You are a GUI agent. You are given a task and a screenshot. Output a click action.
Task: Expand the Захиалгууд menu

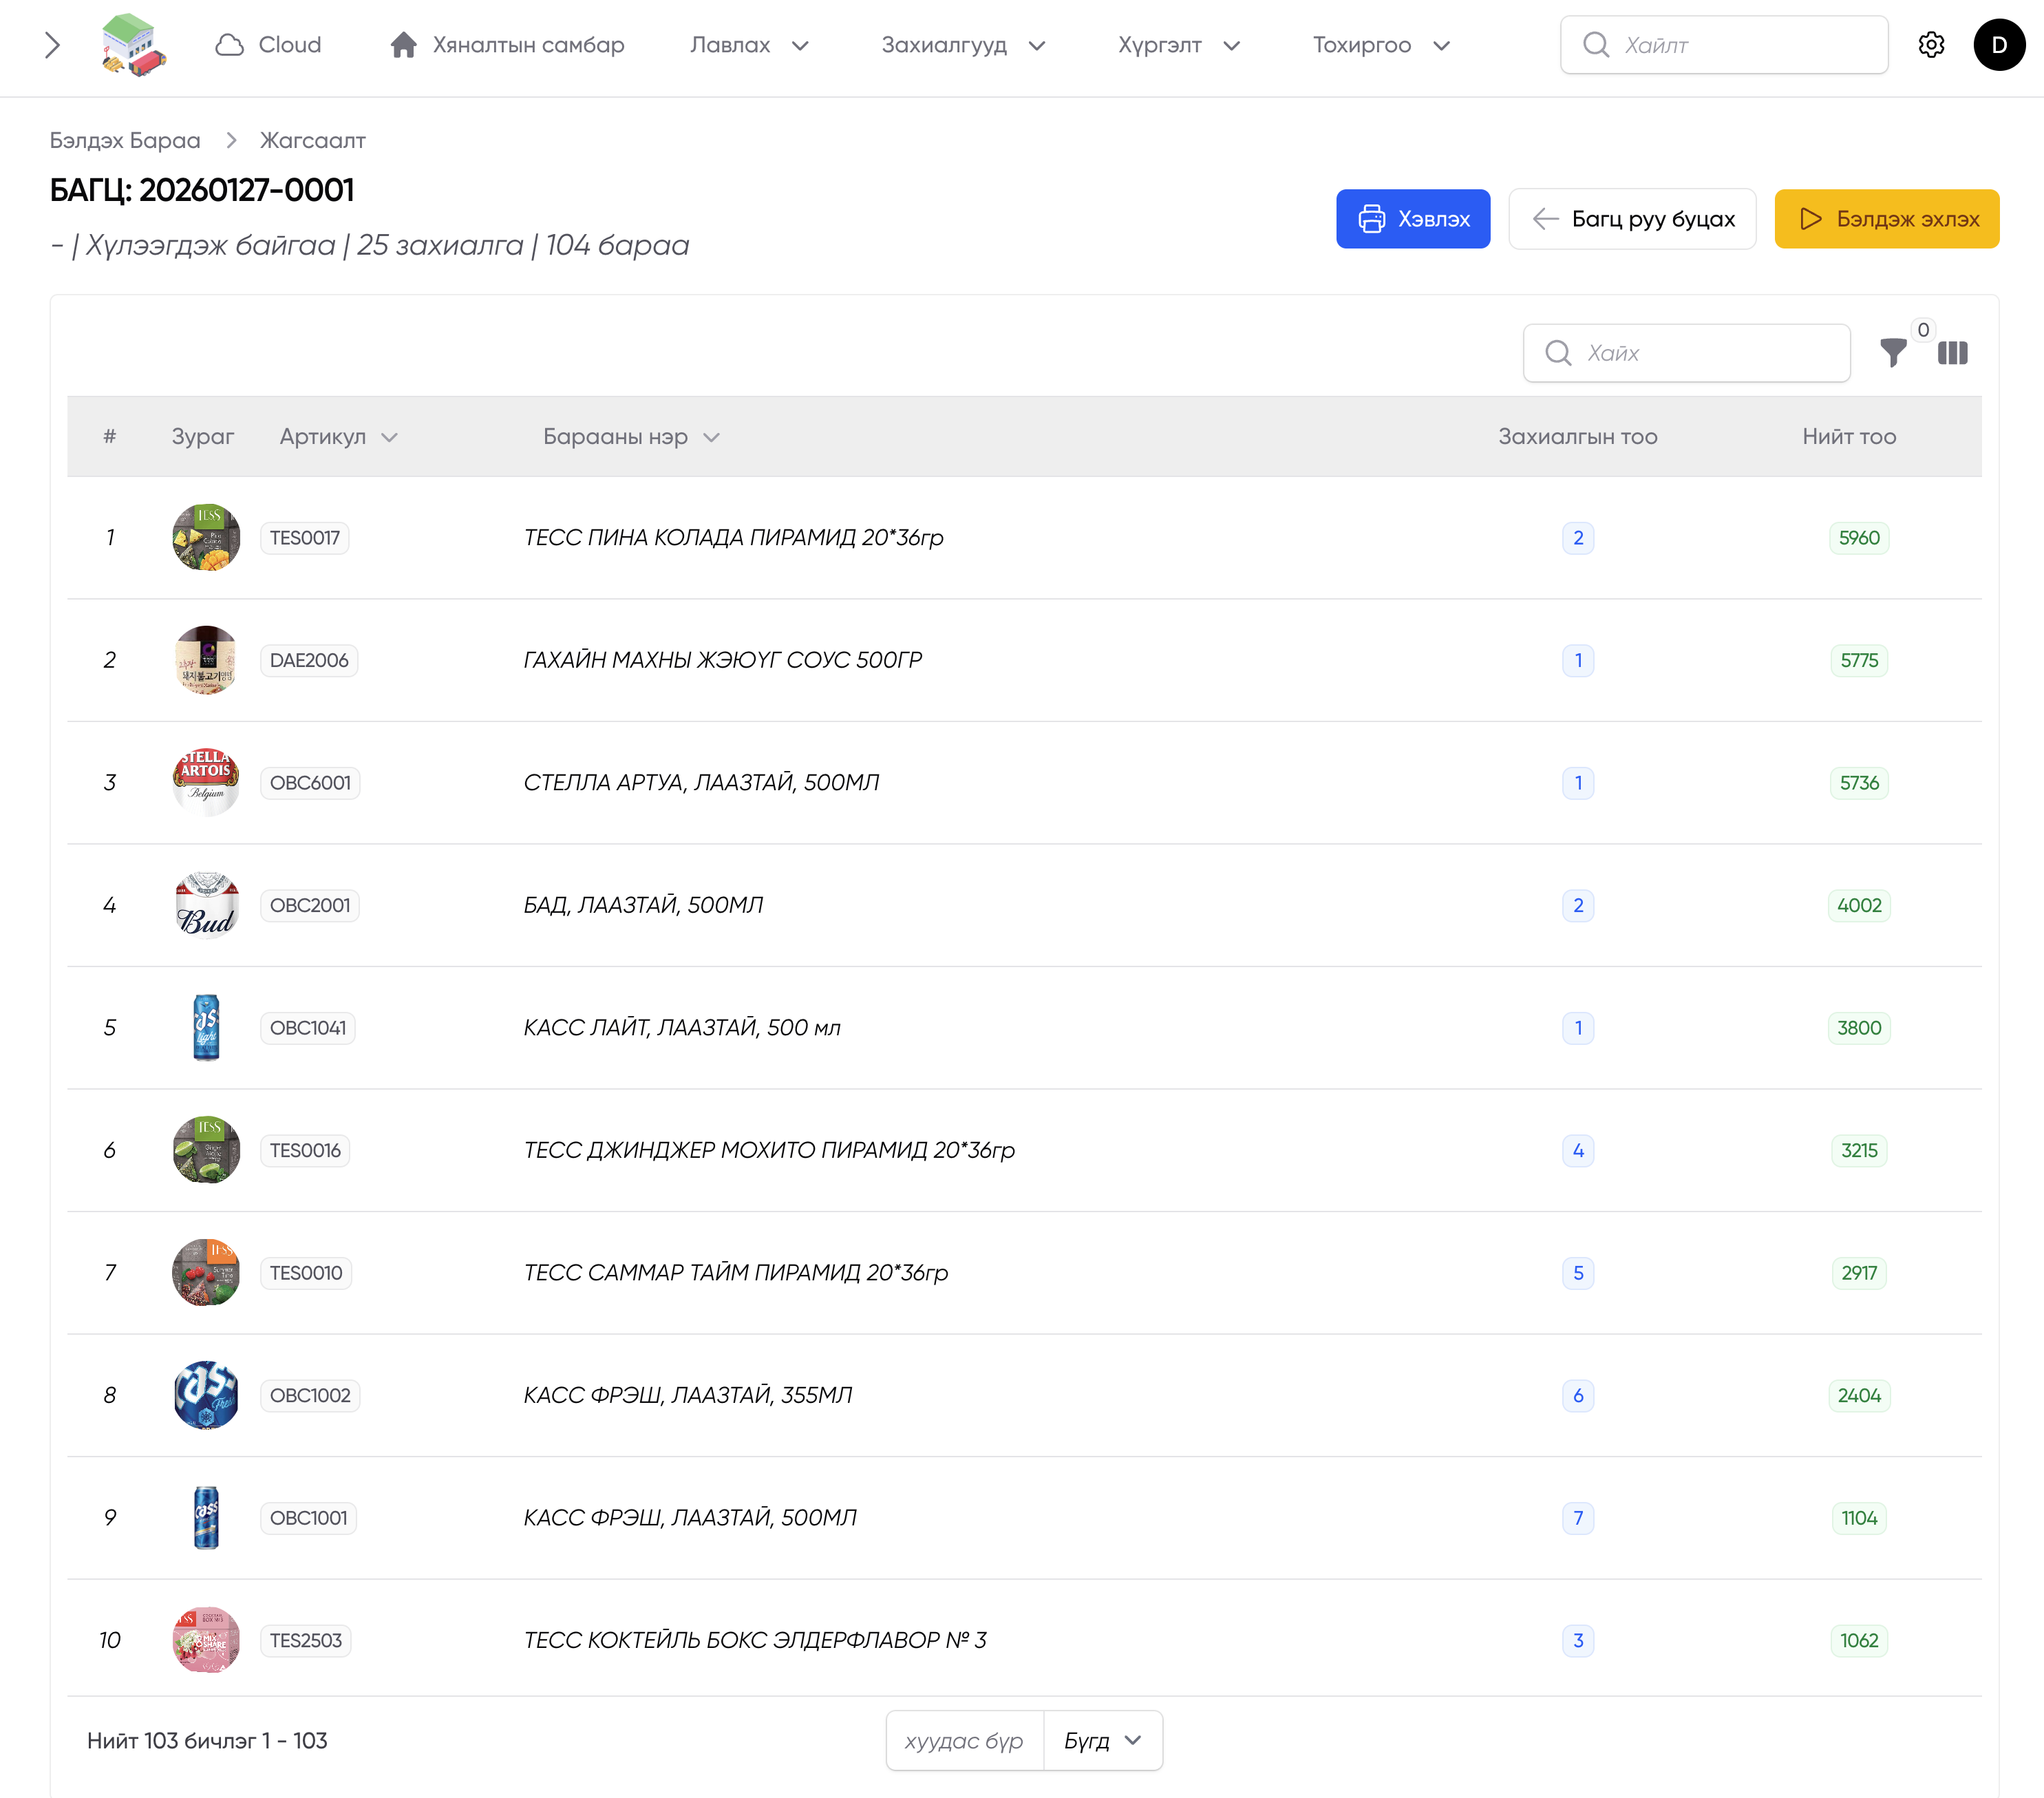[x=962, y=45]
